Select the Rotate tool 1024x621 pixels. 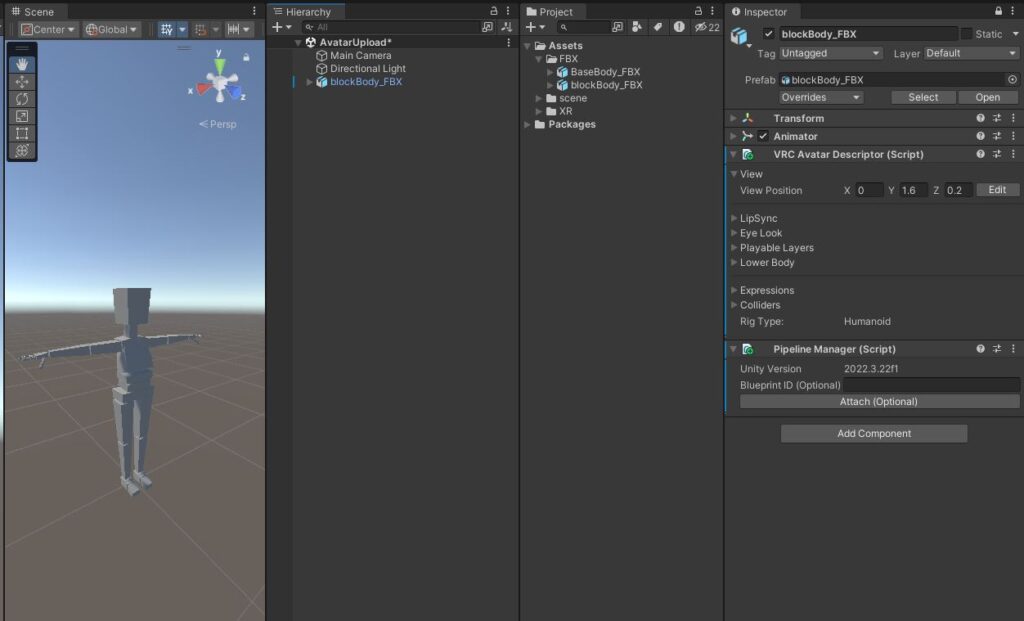coord(22,99)
